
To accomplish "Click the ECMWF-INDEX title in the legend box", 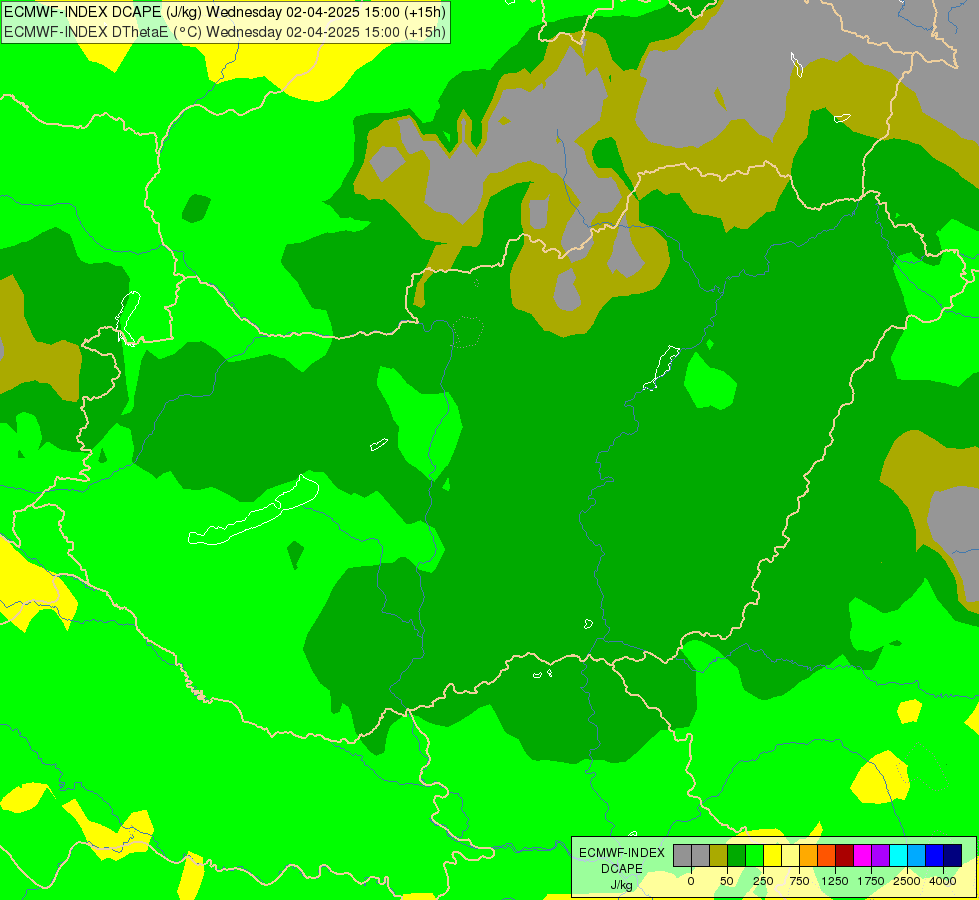I will (622, 853).
